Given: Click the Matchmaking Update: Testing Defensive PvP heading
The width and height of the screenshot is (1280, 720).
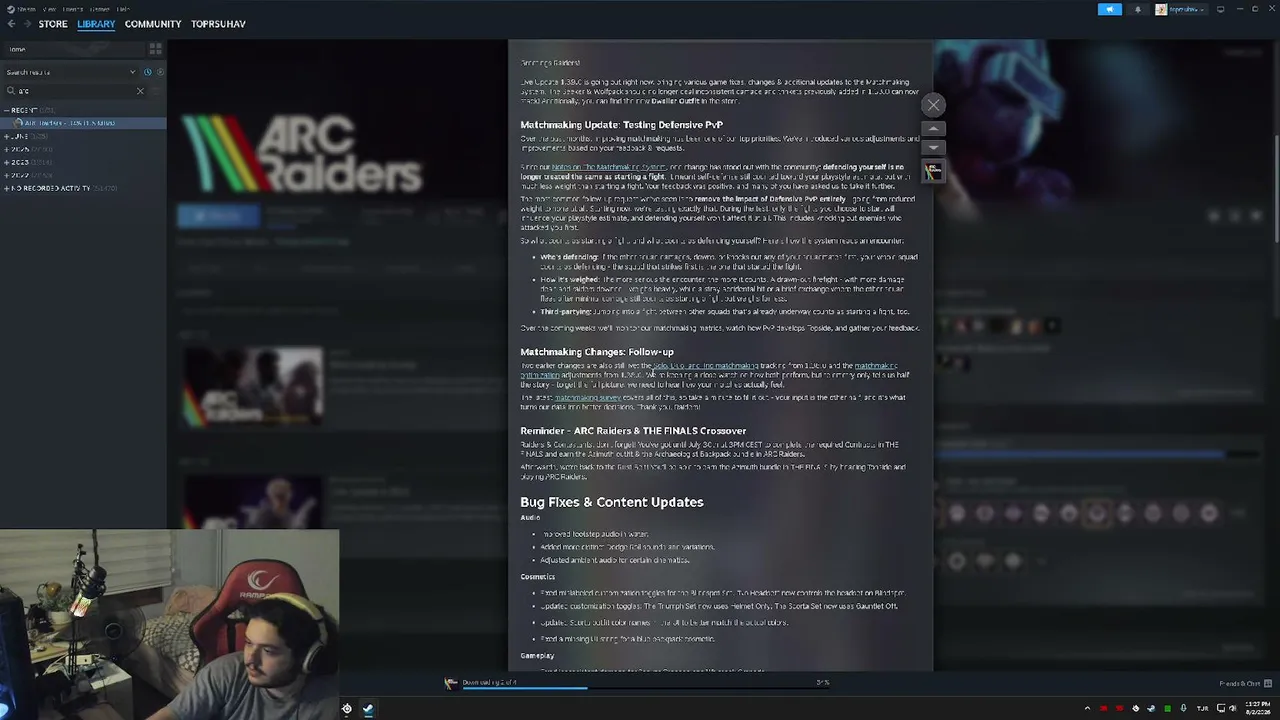Looking at the screenshot, I should point(621,125).
